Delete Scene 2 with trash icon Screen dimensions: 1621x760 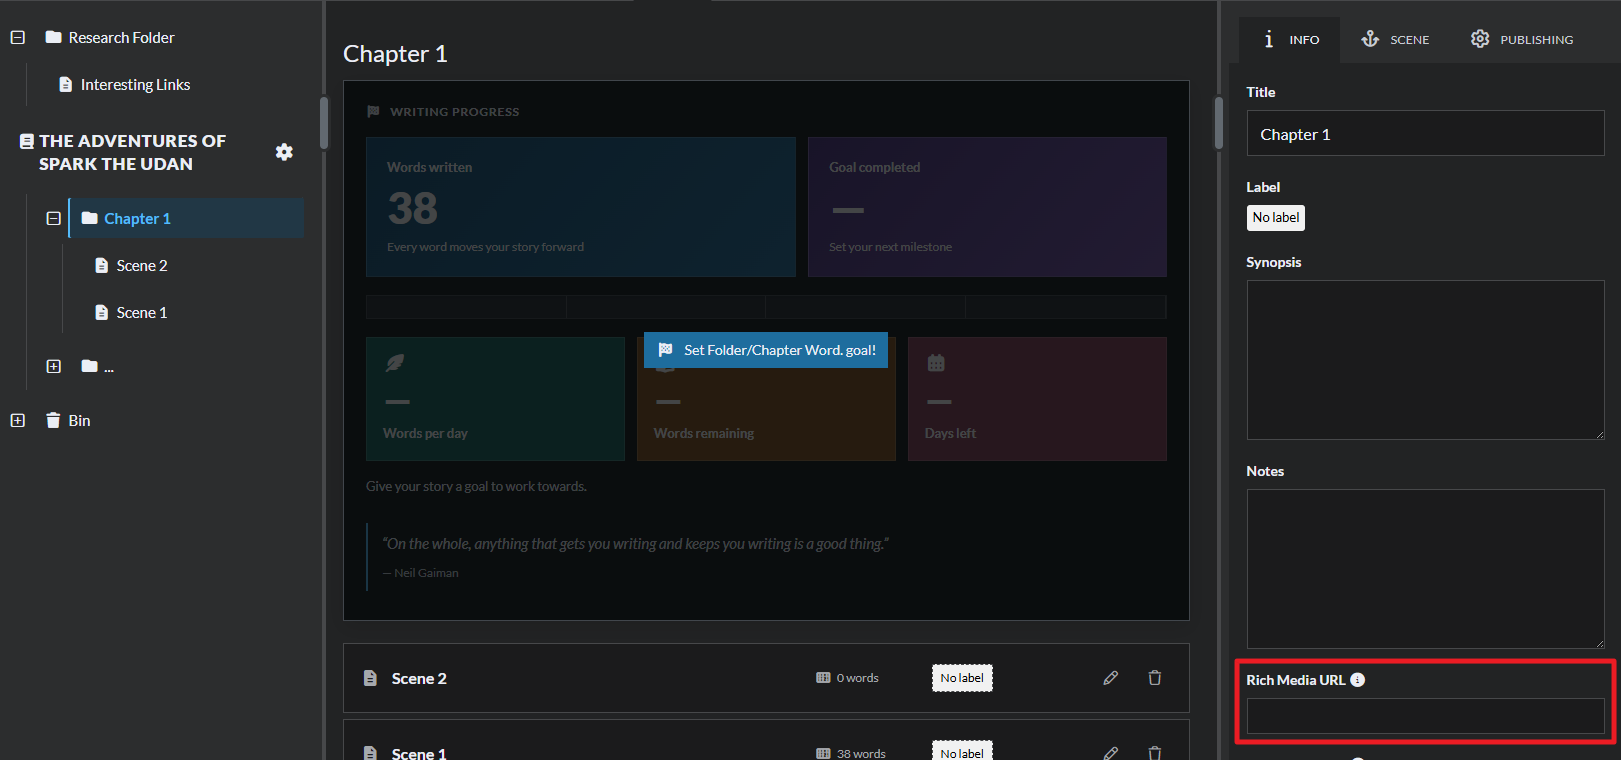pyautogui.click(x=1155, y=678)
